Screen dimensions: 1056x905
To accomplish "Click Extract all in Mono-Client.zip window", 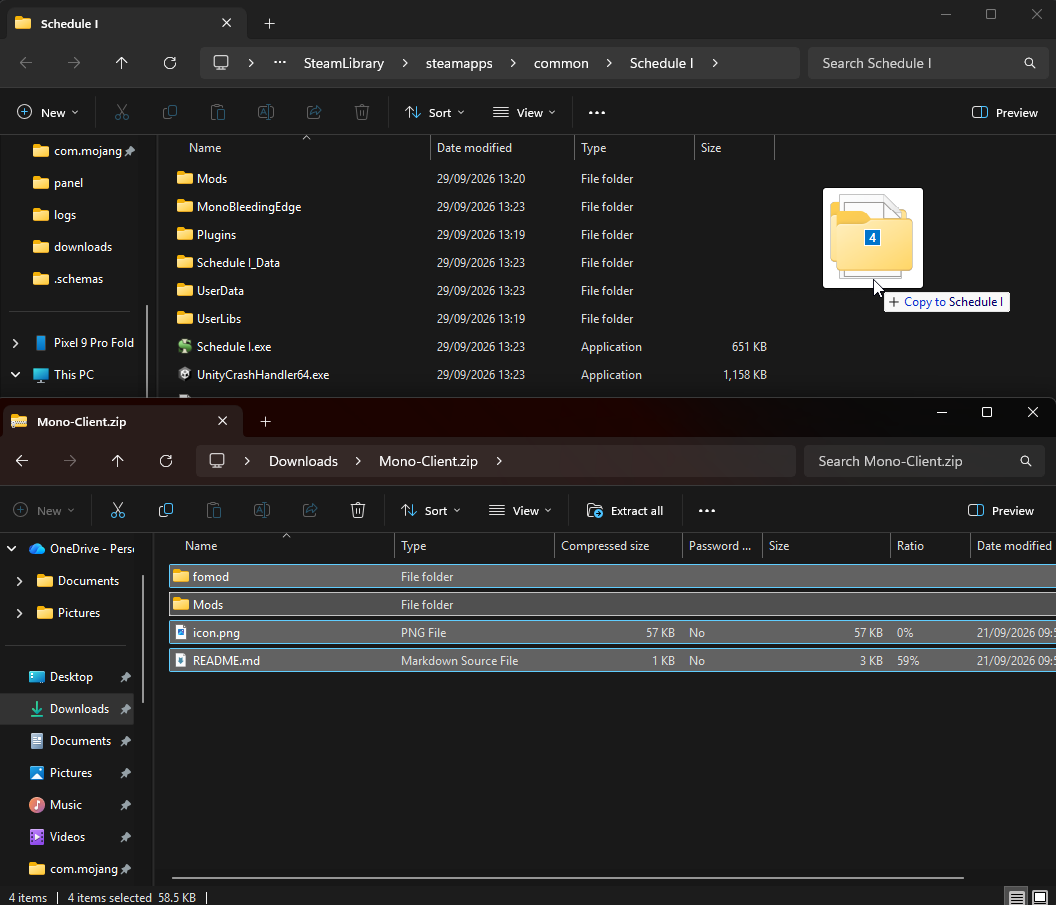I will [x=625, y=510].
